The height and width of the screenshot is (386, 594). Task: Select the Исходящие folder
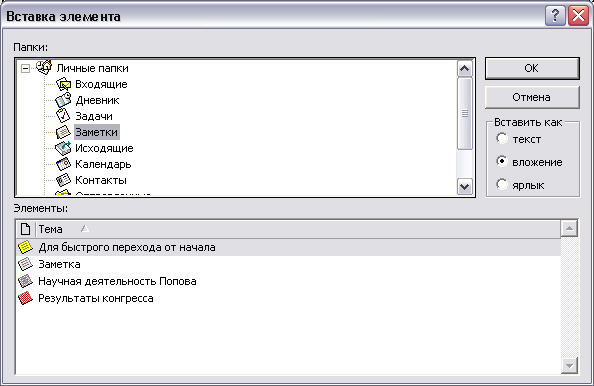click(104, 148)
